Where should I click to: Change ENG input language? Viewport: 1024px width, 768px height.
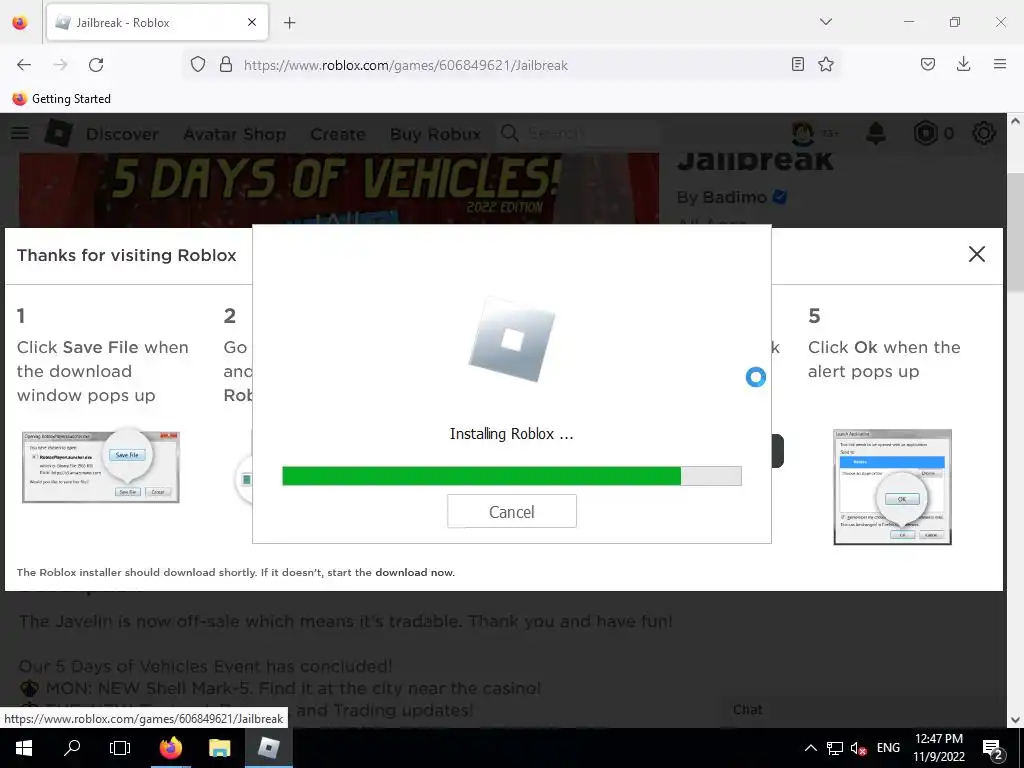pyautogui.click(x=888, y=748)
